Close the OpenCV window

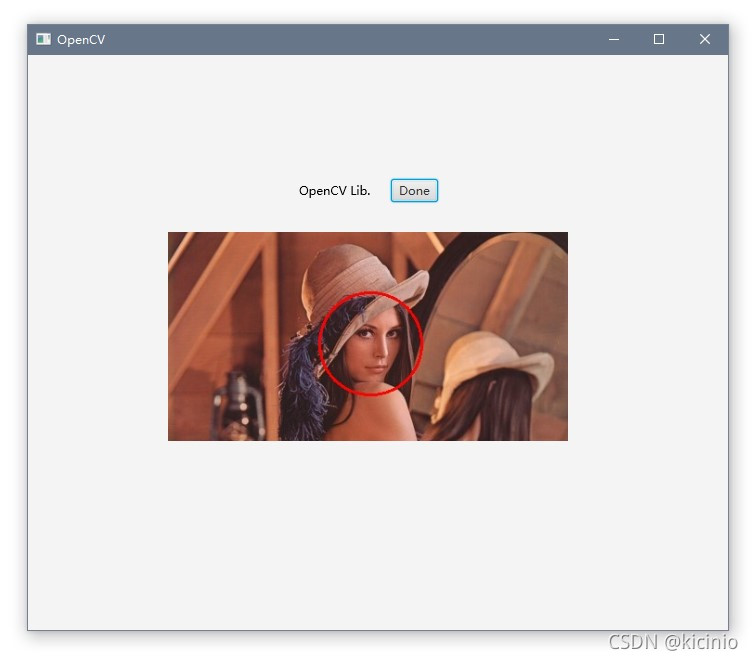click(x=704, y=39)
